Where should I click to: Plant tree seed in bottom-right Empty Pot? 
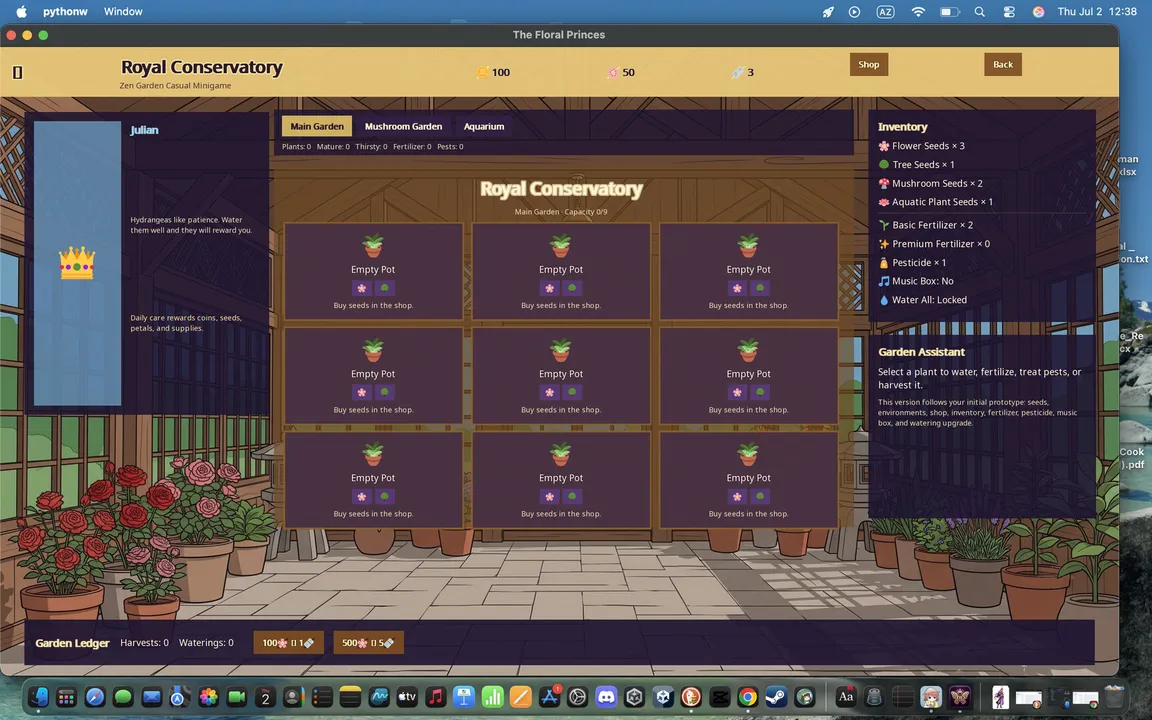click(x=760, y=497)
